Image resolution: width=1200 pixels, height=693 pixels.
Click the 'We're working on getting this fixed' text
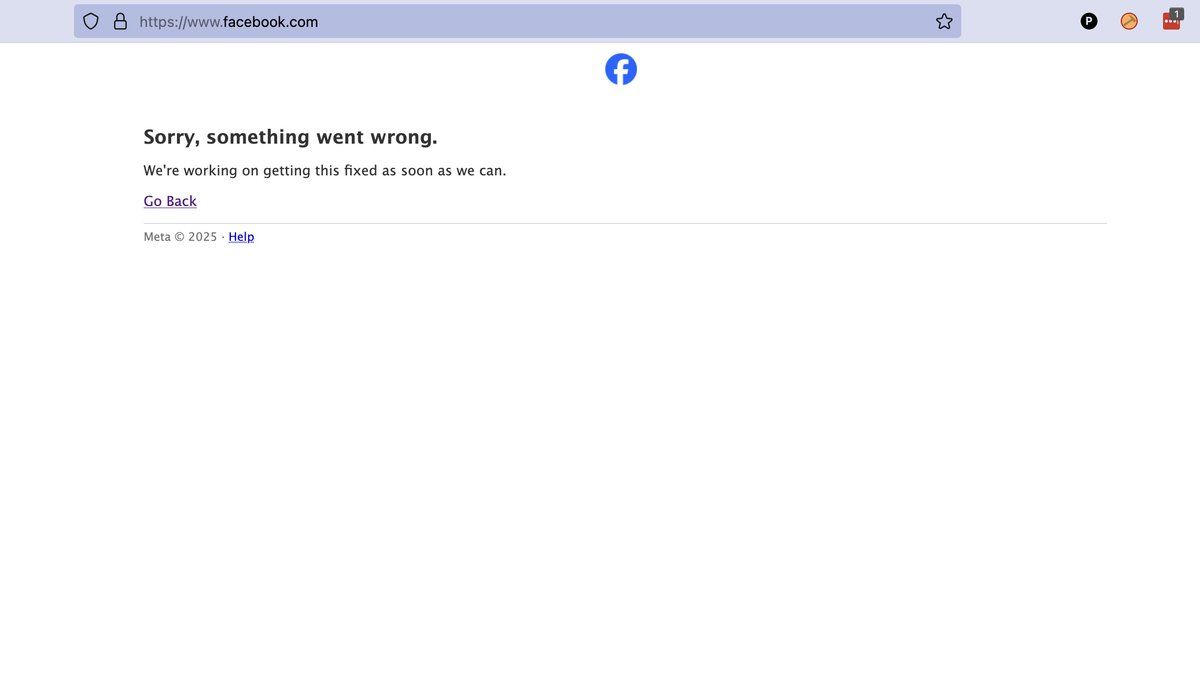(x=325, y=170)
